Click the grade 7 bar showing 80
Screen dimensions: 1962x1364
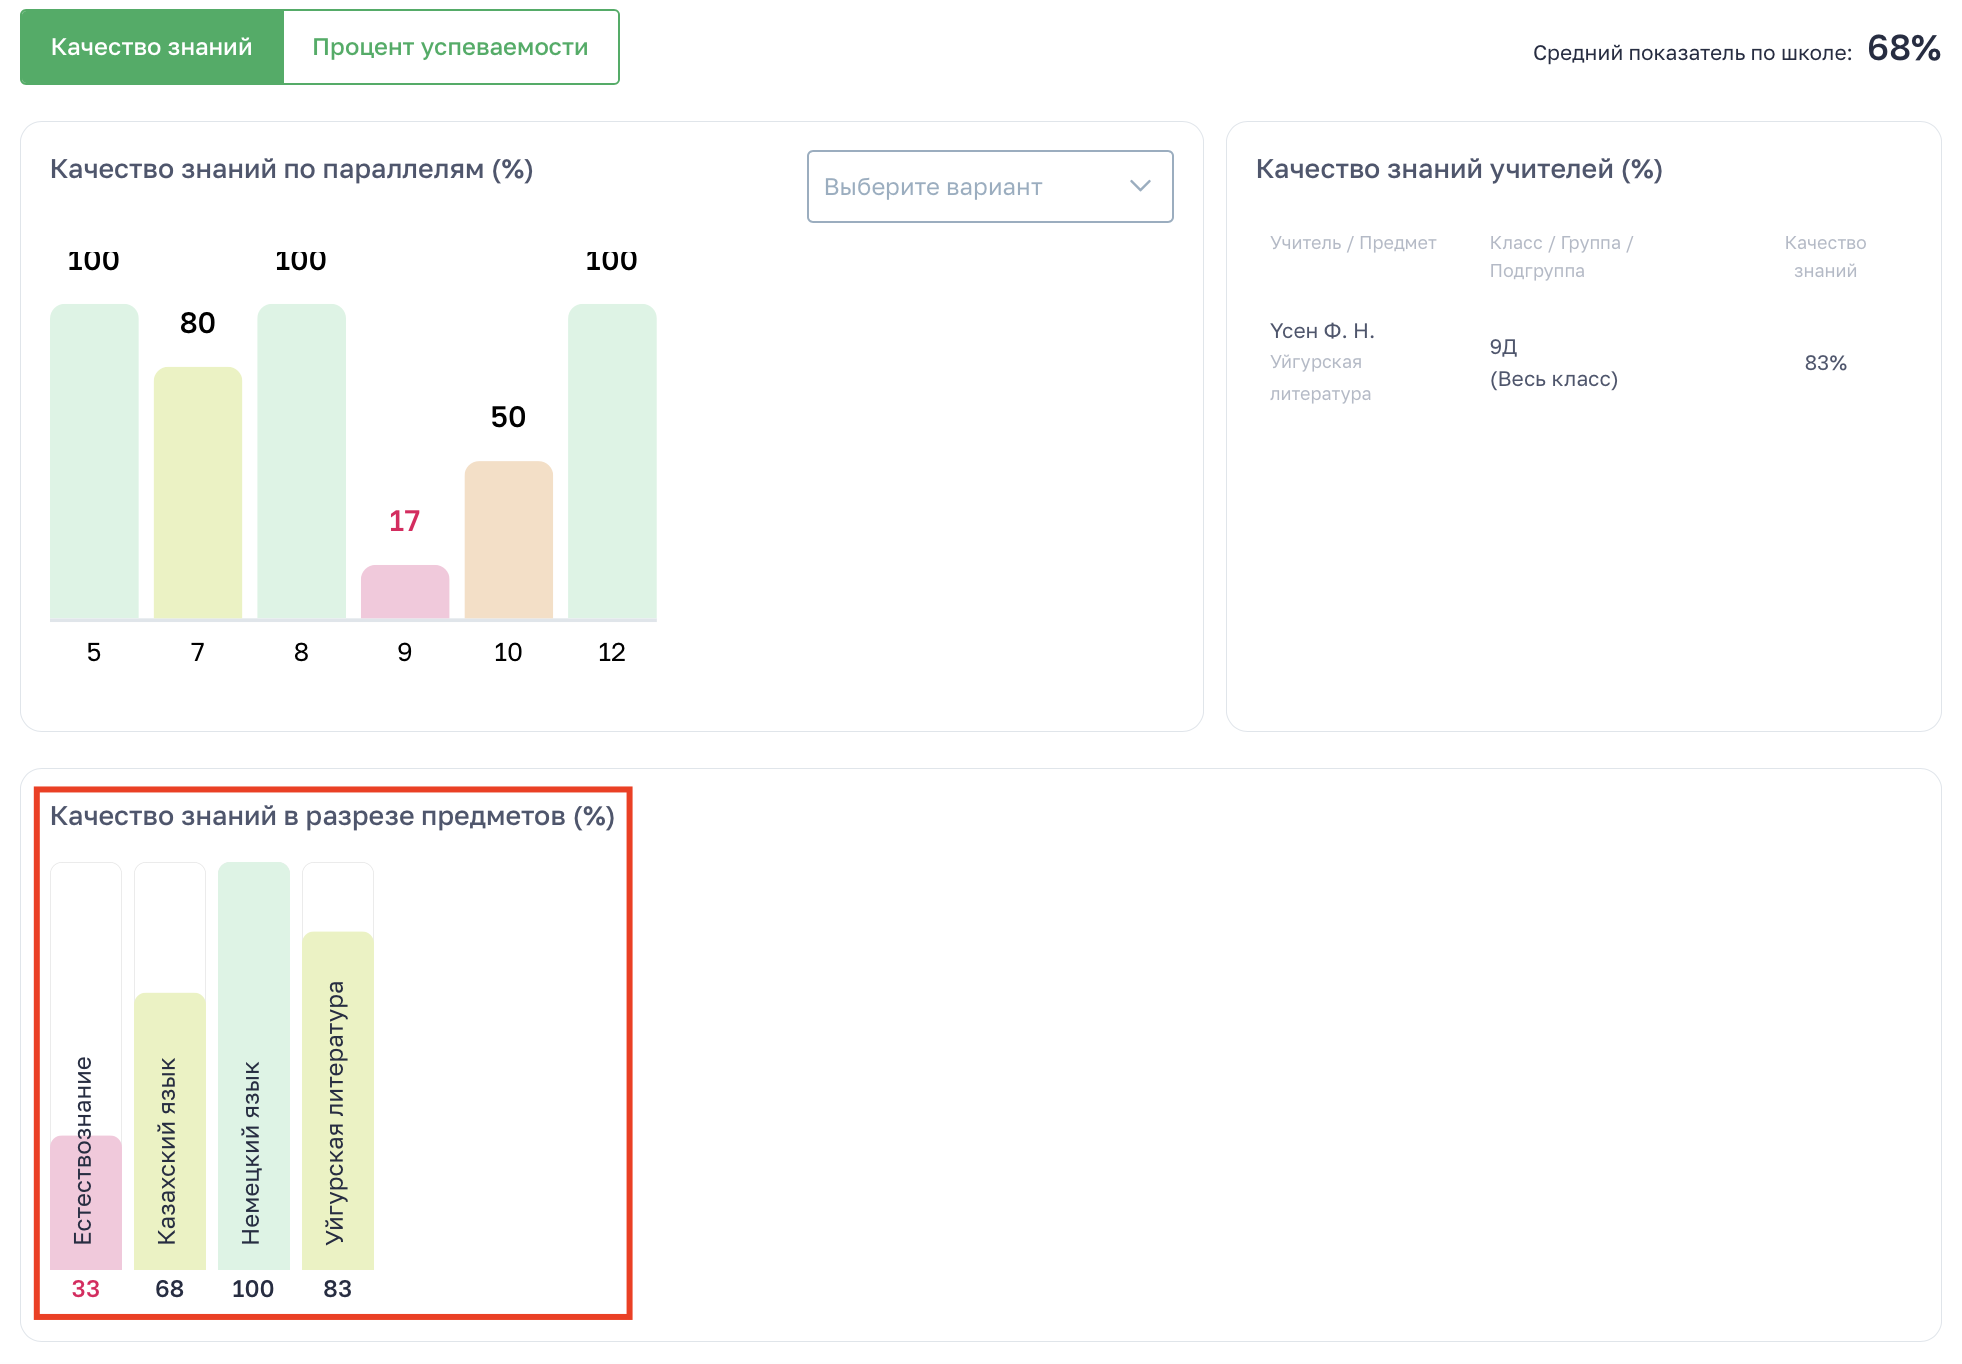pos(198,492)
